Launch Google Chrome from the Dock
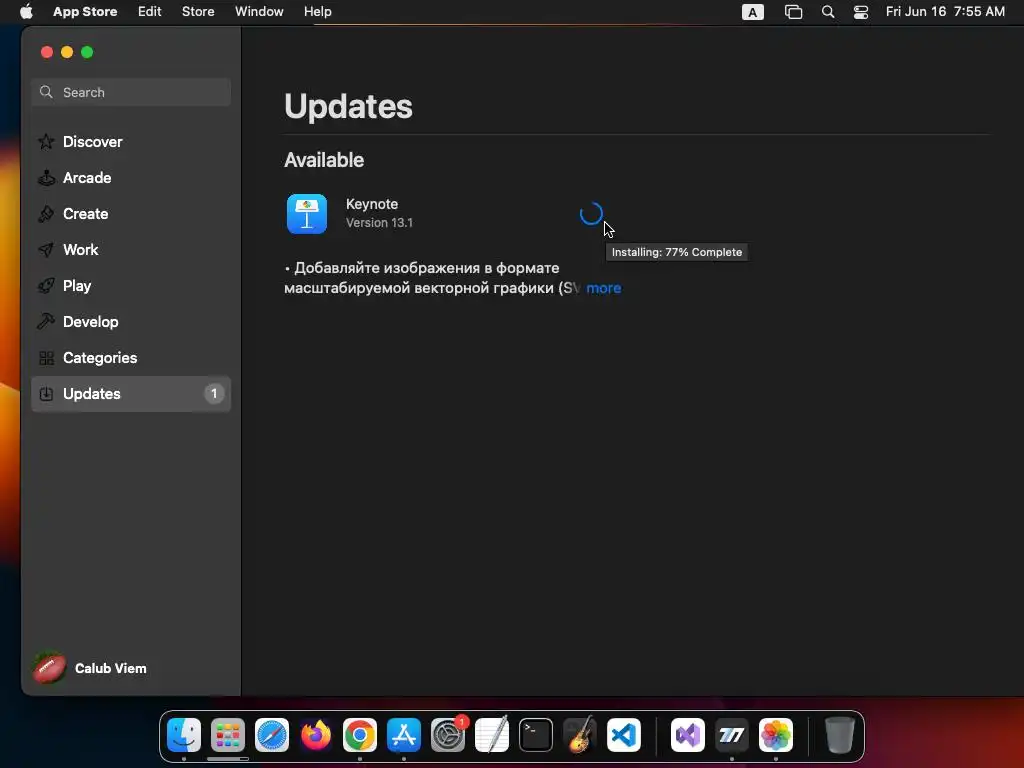The width and height of the screenshot is (1024, 768). pos(360,735)
